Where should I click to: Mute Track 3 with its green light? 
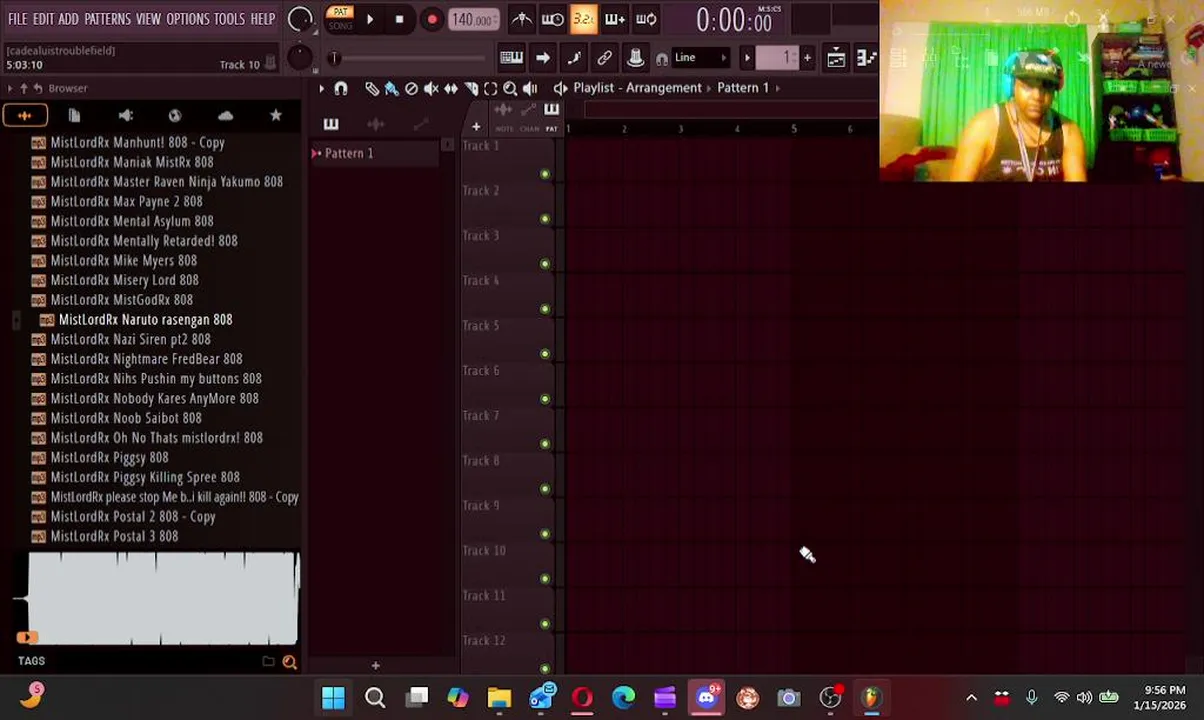coord(545,264)
